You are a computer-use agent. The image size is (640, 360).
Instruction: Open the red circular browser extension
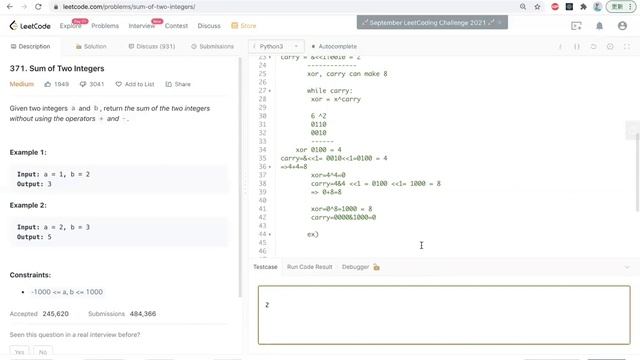click(555, 7)
